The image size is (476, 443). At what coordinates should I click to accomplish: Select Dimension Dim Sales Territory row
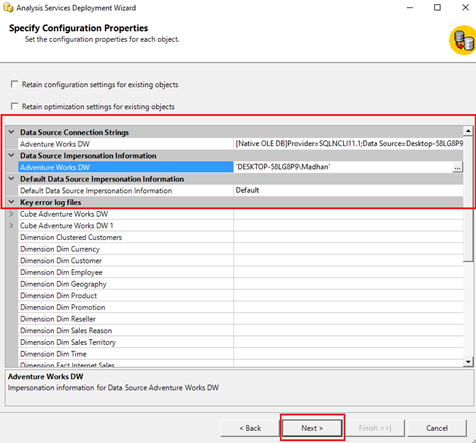126,342
